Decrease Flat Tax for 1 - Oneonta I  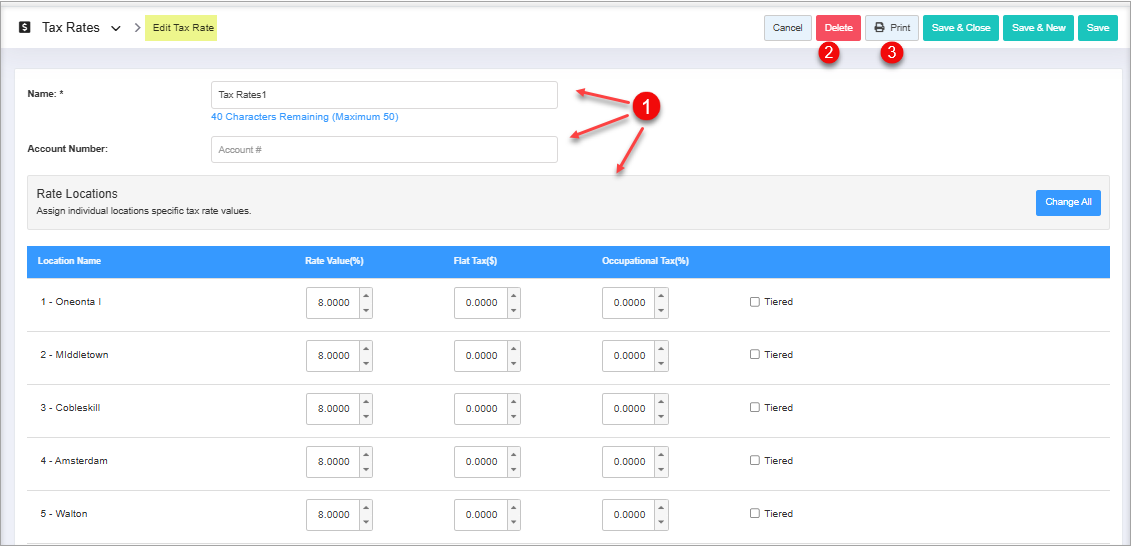514,310
